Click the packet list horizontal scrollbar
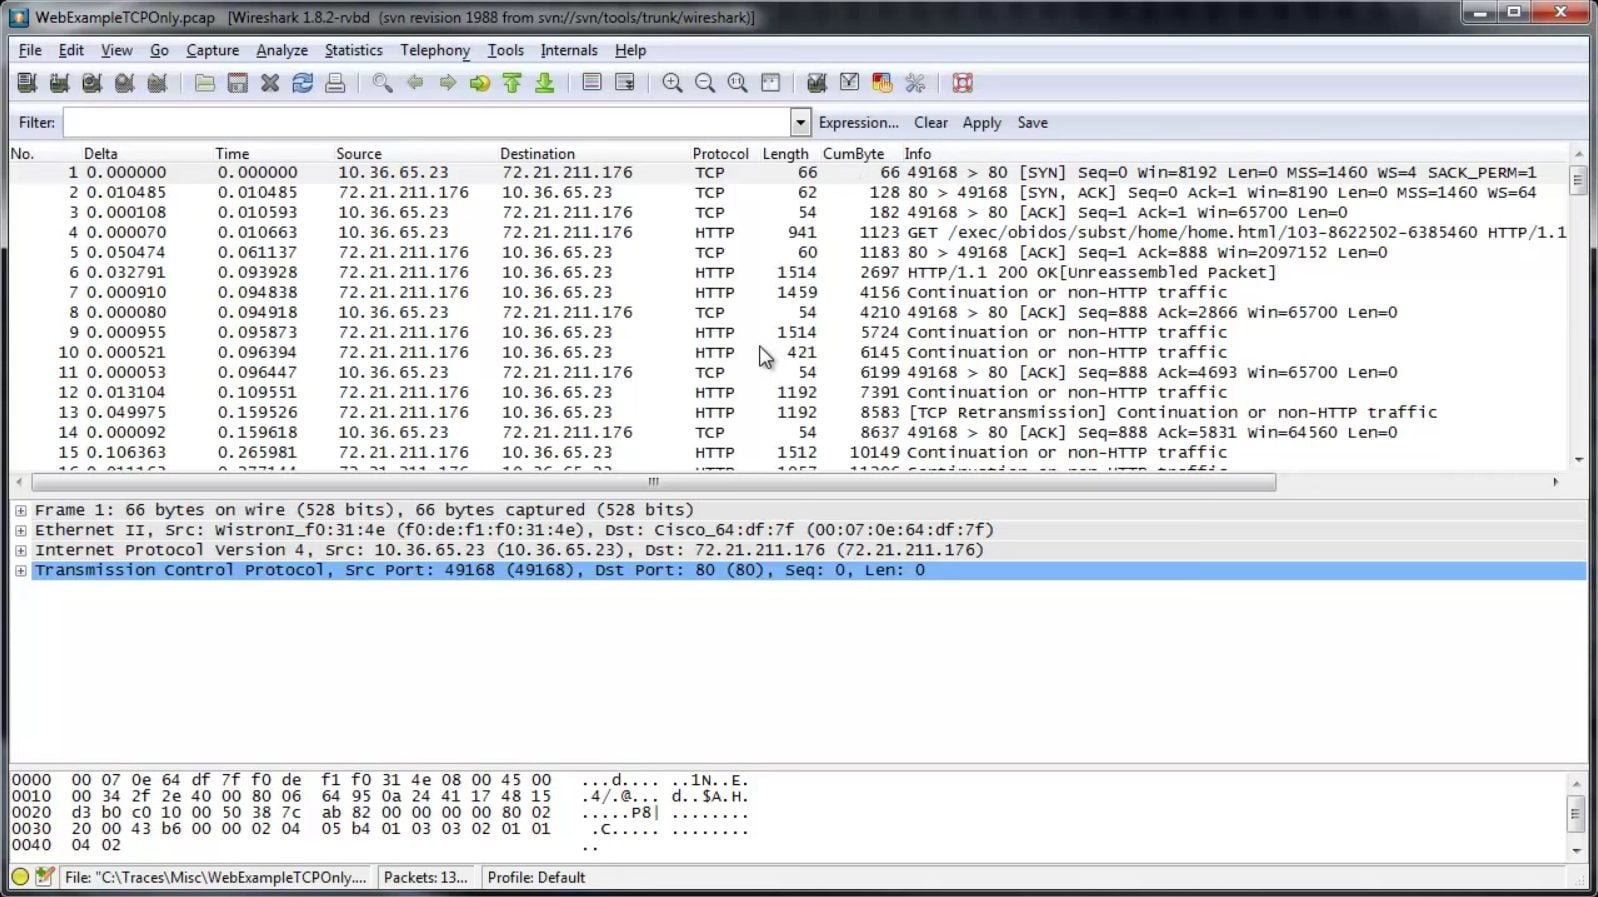This screenshot has width=1598, height=897. (x=653, y=482)
